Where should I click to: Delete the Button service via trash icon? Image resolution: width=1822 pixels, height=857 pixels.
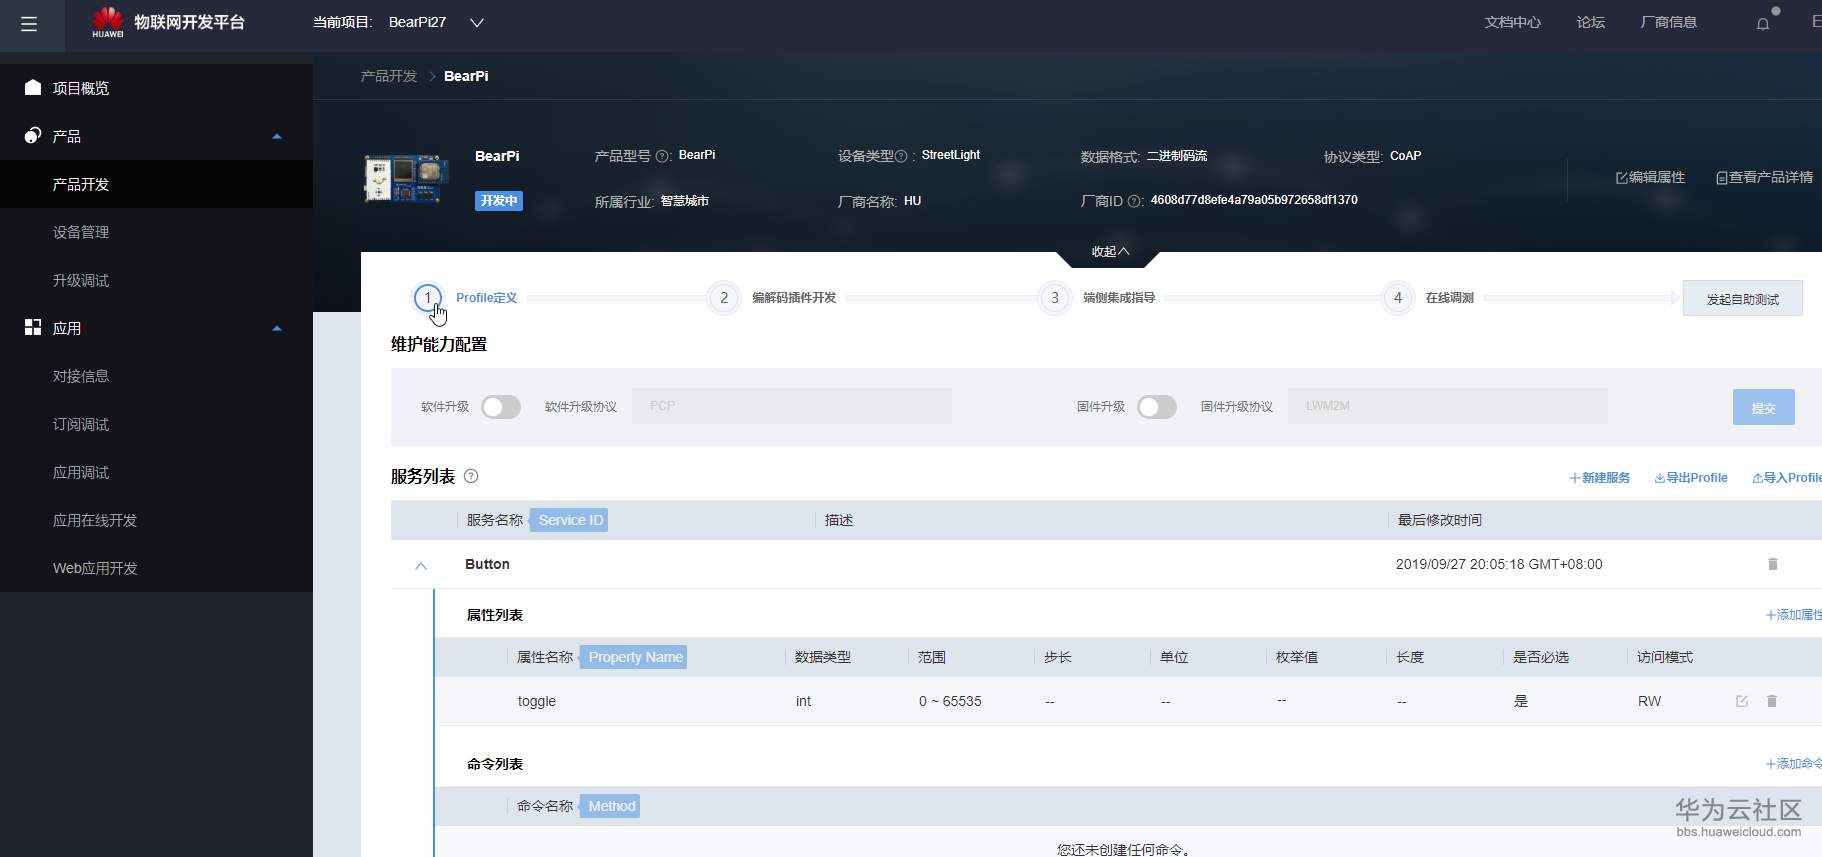1773,564
